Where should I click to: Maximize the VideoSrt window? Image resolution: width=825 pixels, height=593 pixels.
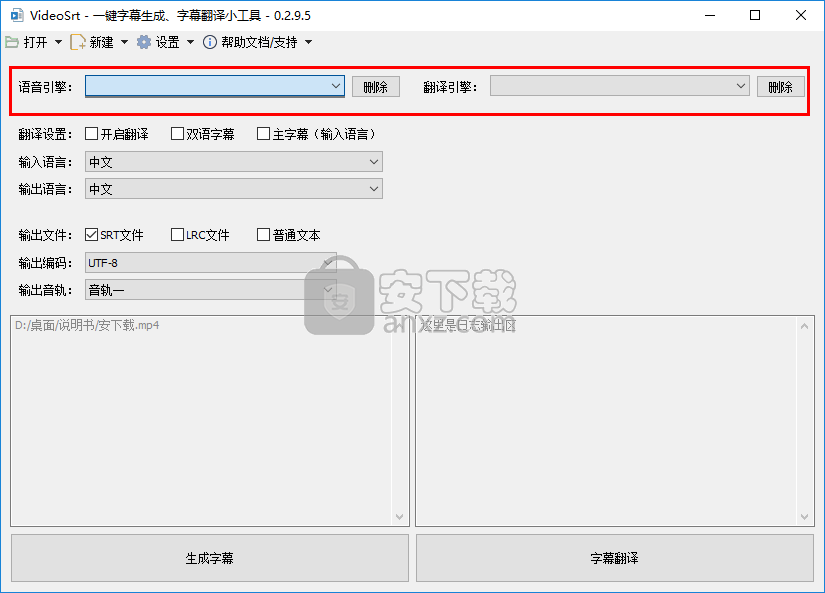pyautogui.click(x=755, y=15)
